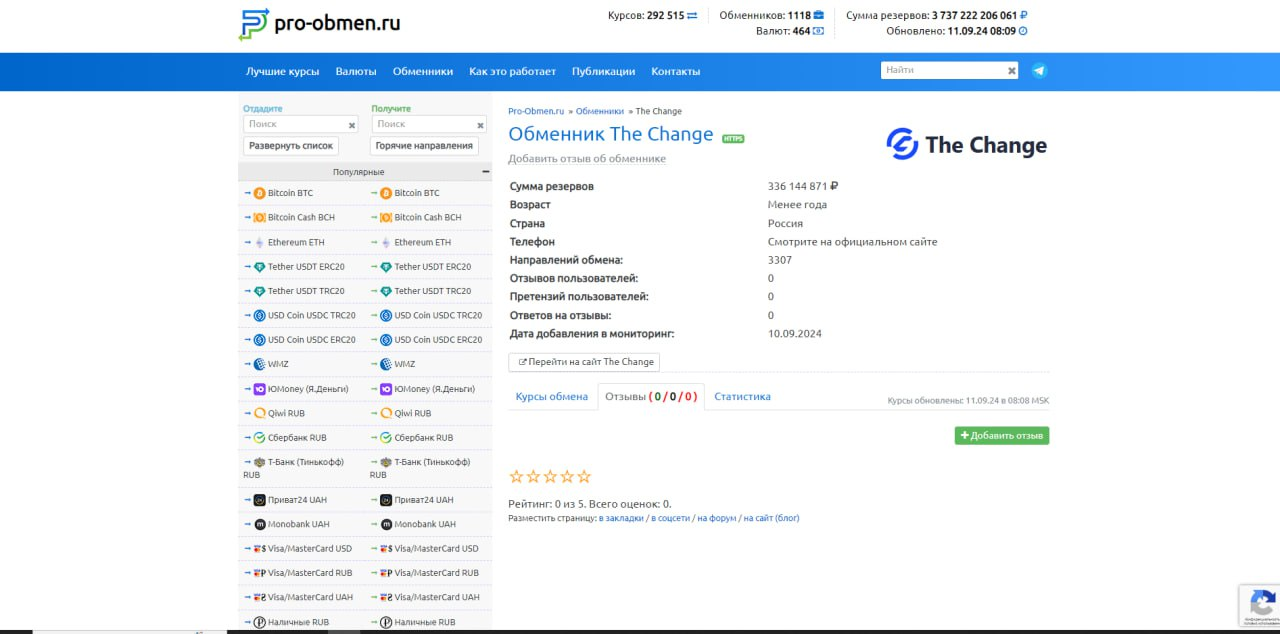Click the Горячие направления button
1280x634 pixels.
click(x=424, y=145)
